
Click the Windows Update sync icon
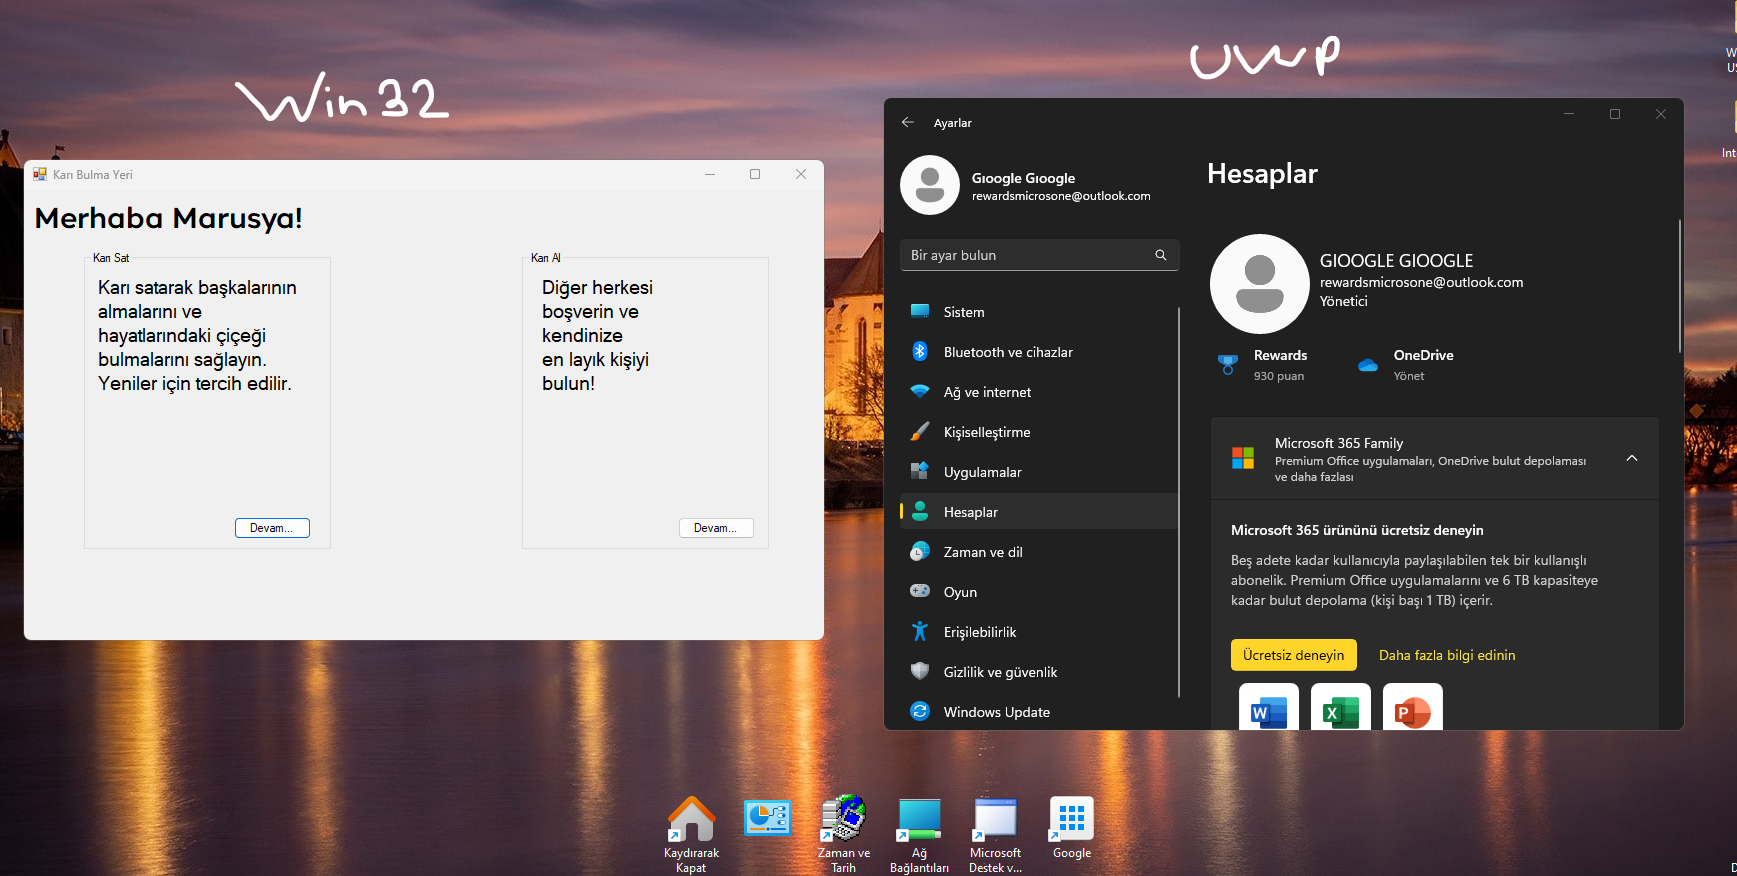pyautogui.click(x=920, y=711)
